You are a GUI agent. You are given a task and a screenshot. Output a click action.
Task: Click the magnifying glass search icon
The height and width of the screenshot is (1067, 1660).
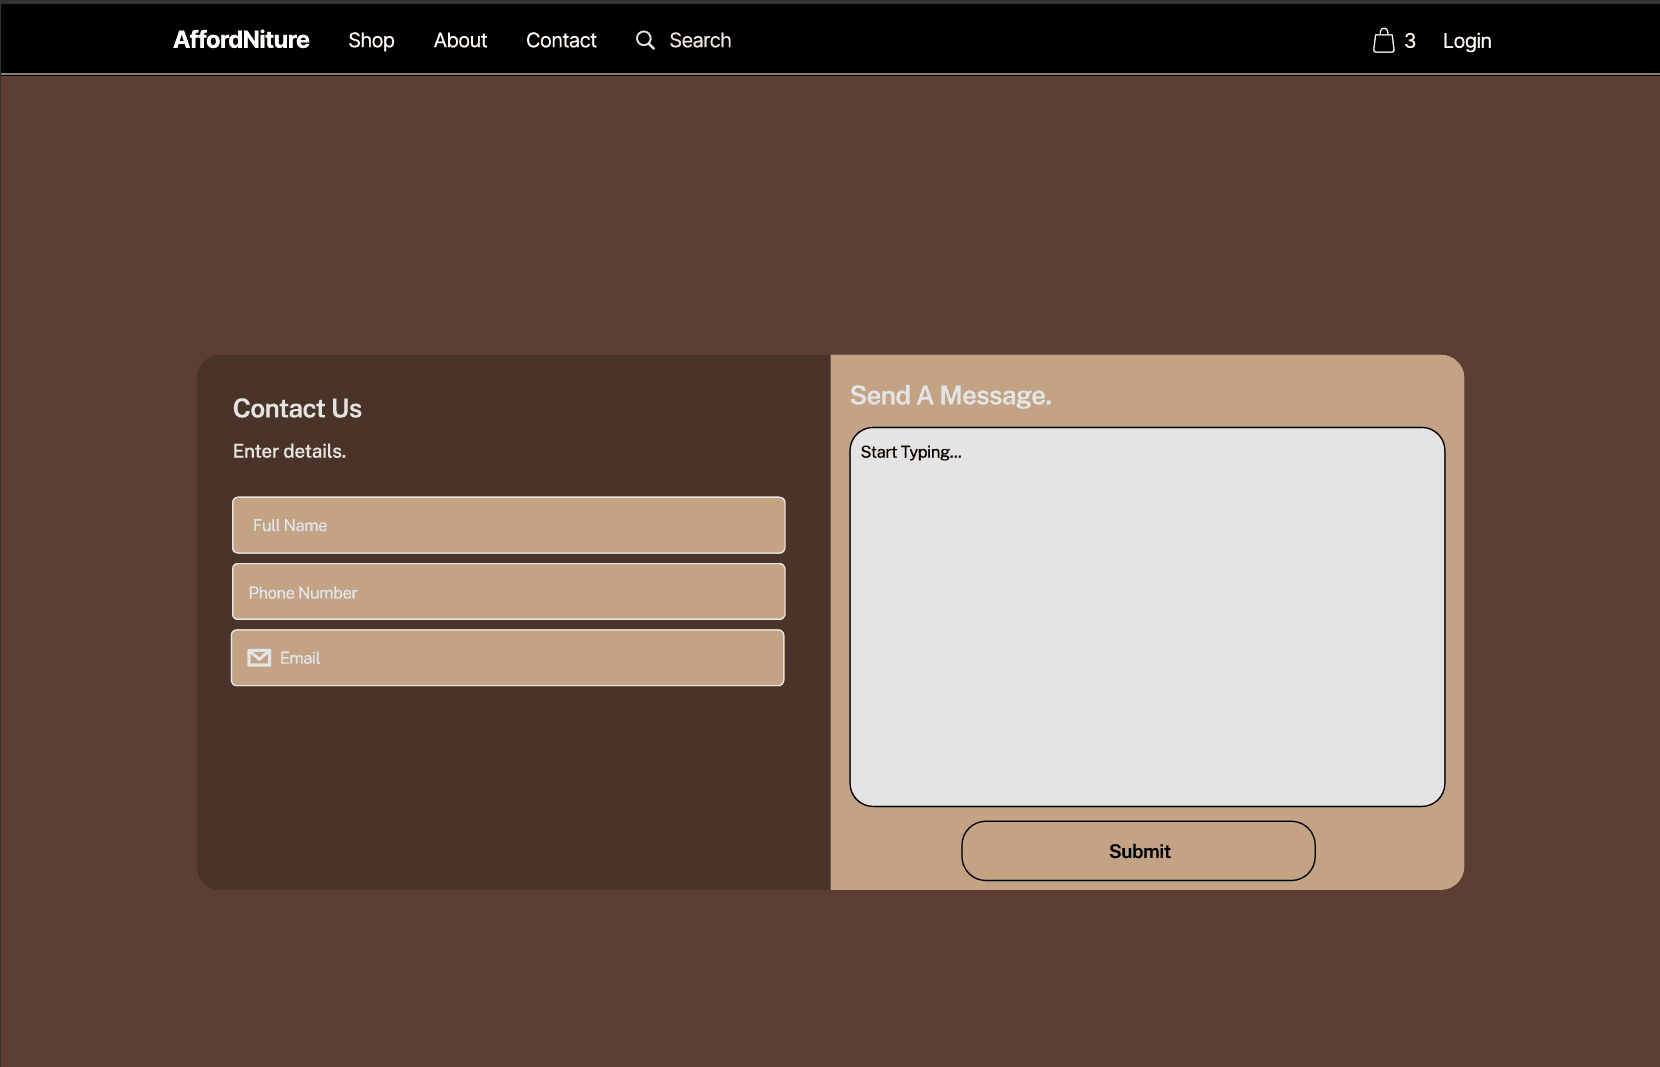coord(645,40)
